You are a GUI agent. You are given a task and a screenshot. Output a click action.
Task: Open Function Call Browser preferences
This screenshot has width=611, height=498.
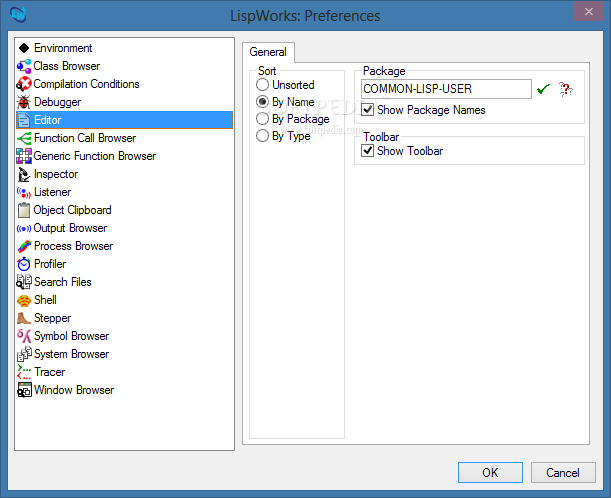tap(124, 138)
